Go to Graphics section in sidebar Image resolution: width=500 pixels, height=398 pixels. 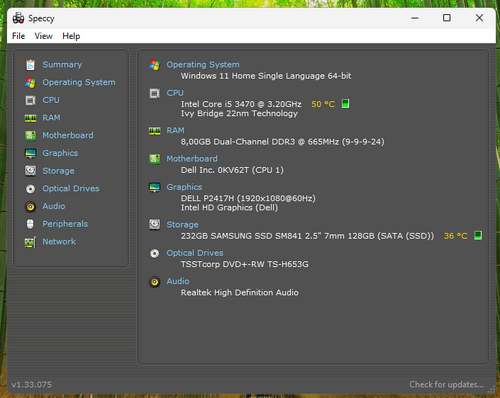60,153
